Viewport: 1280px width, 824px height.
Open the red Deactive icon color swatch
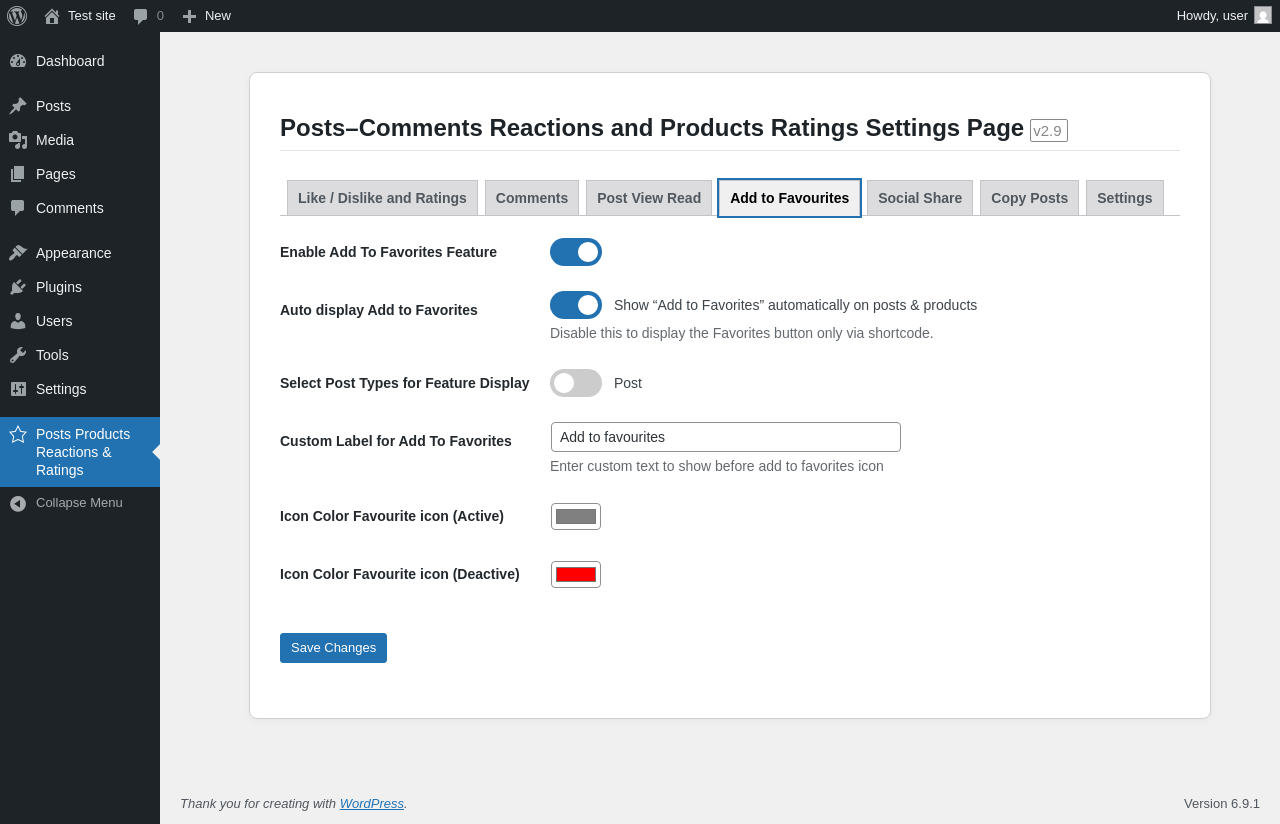tap(576, 574)
